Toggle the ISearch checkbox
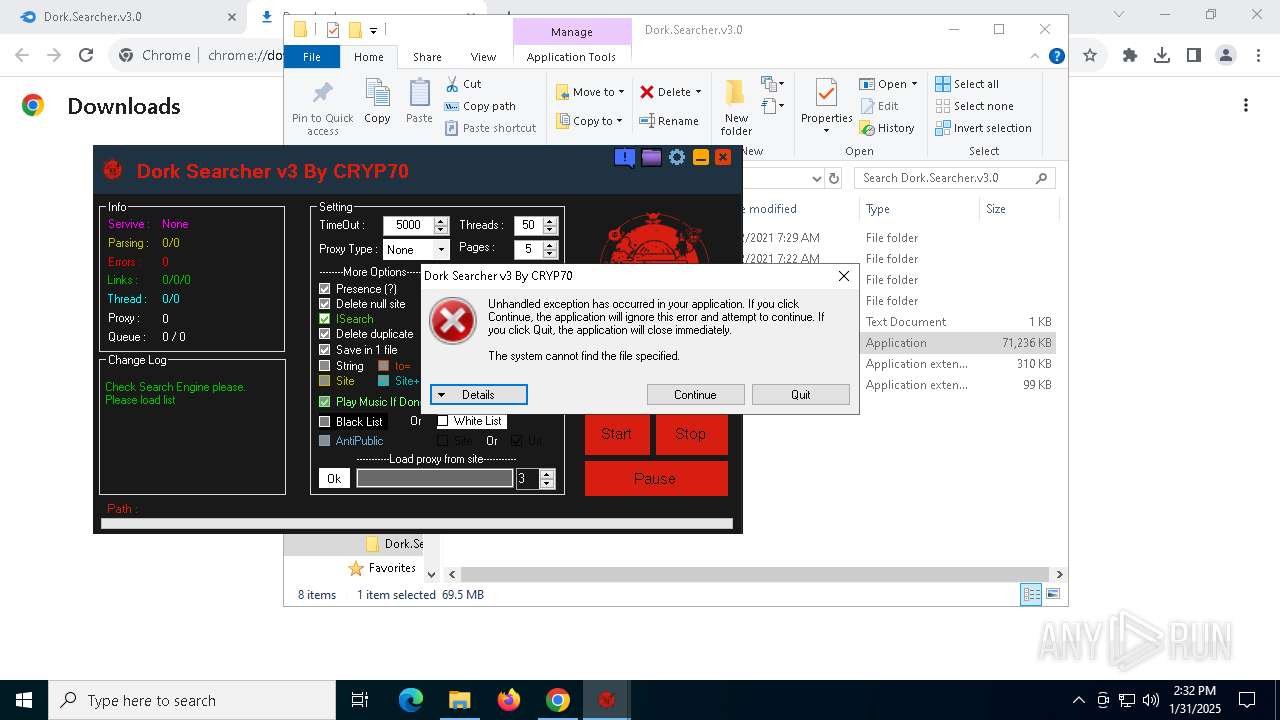This screenshot has width=1280, height=720. tap(324, 319)
